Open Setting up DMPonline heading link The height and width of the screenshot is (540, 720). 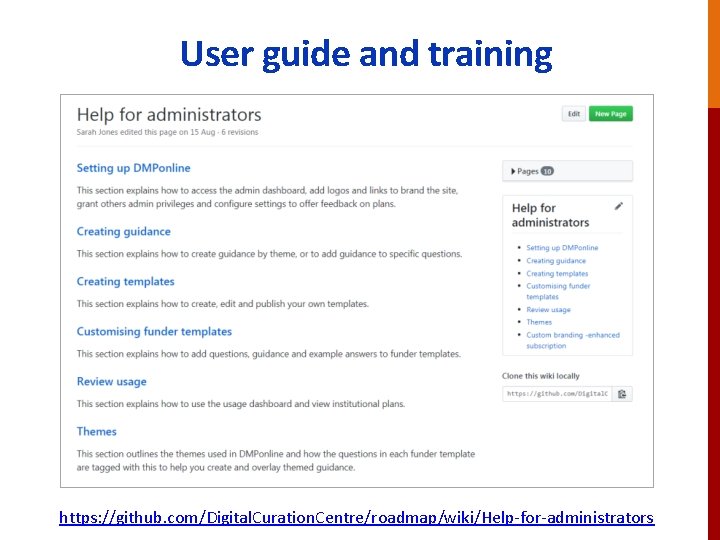(x=133, y=168)
